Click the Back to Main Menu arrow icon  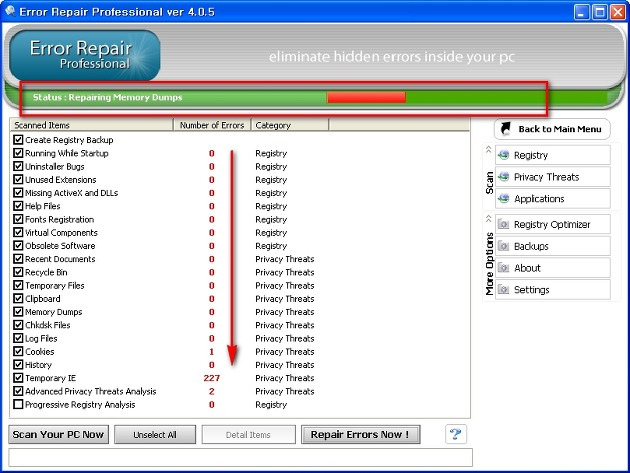click(505, 129)
